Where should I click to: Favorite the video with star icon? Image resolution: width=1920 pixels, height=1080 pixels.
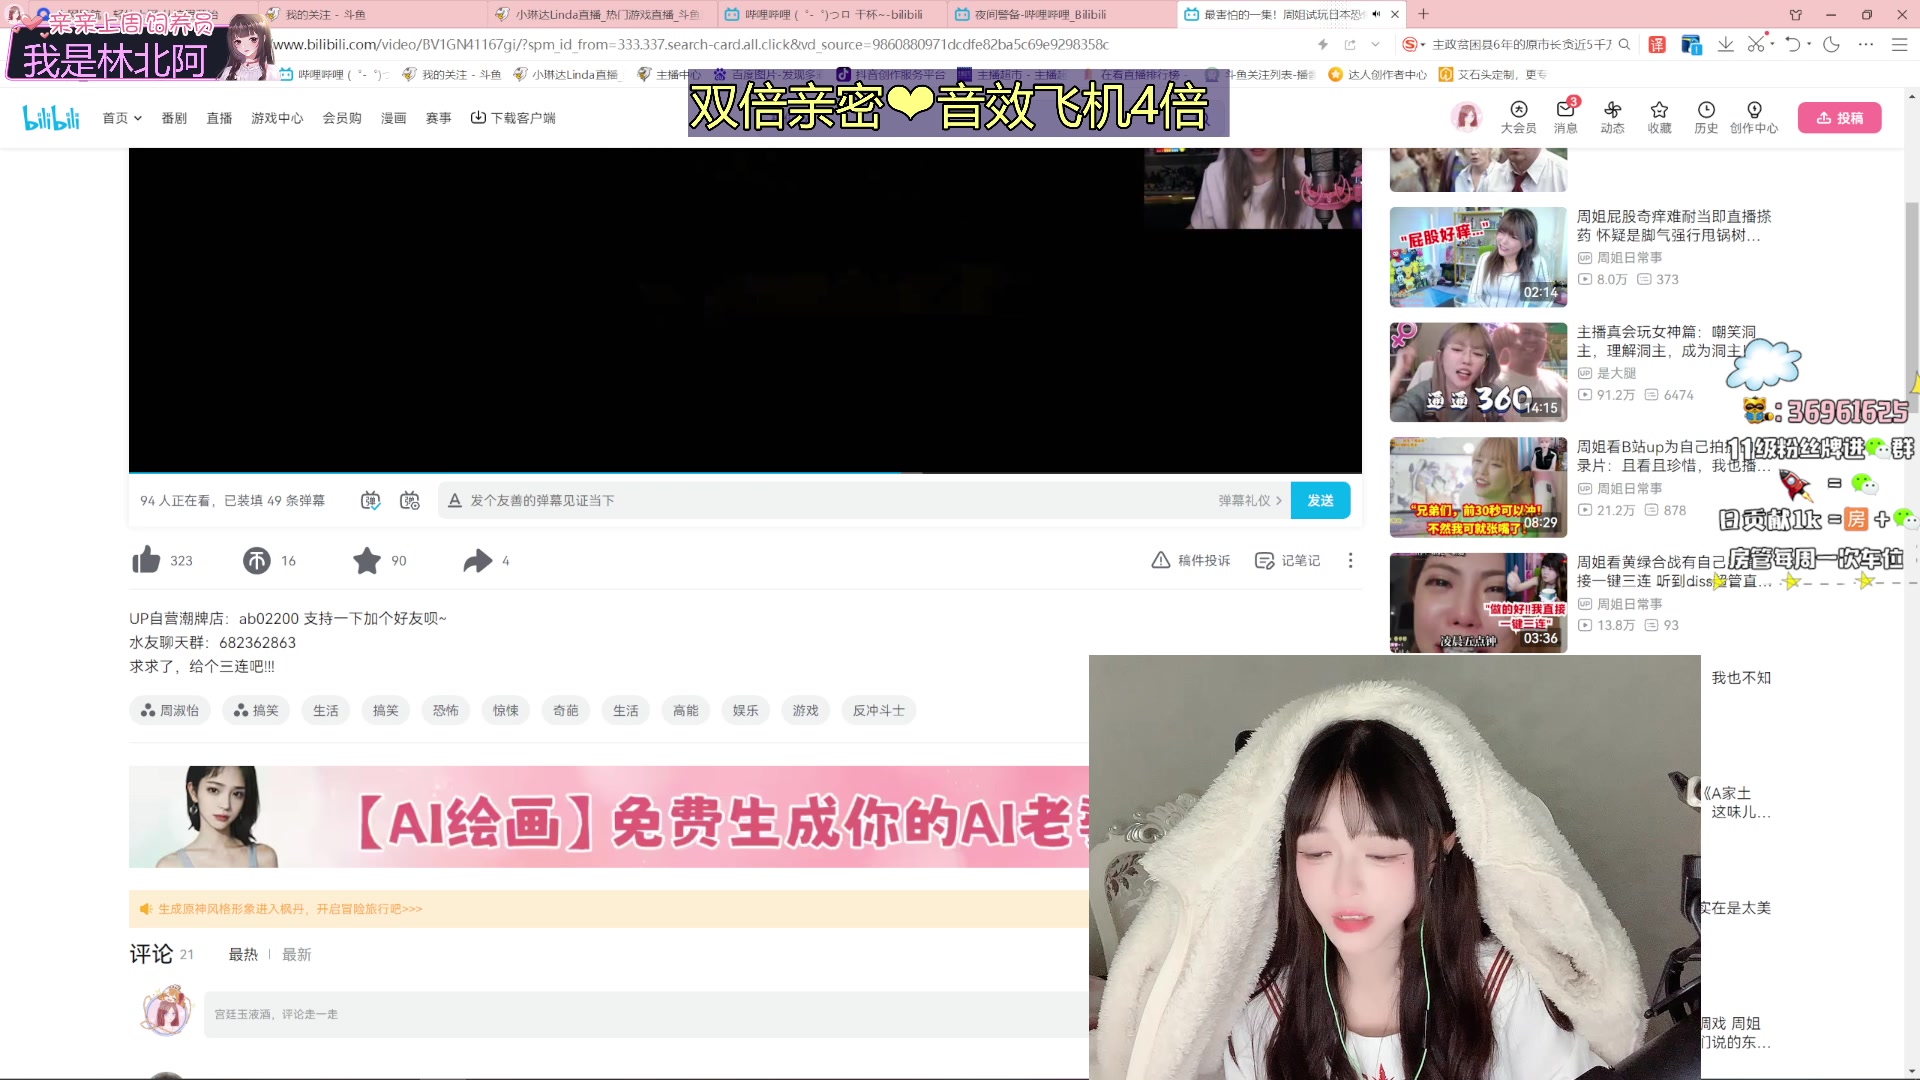coord(367,560)
